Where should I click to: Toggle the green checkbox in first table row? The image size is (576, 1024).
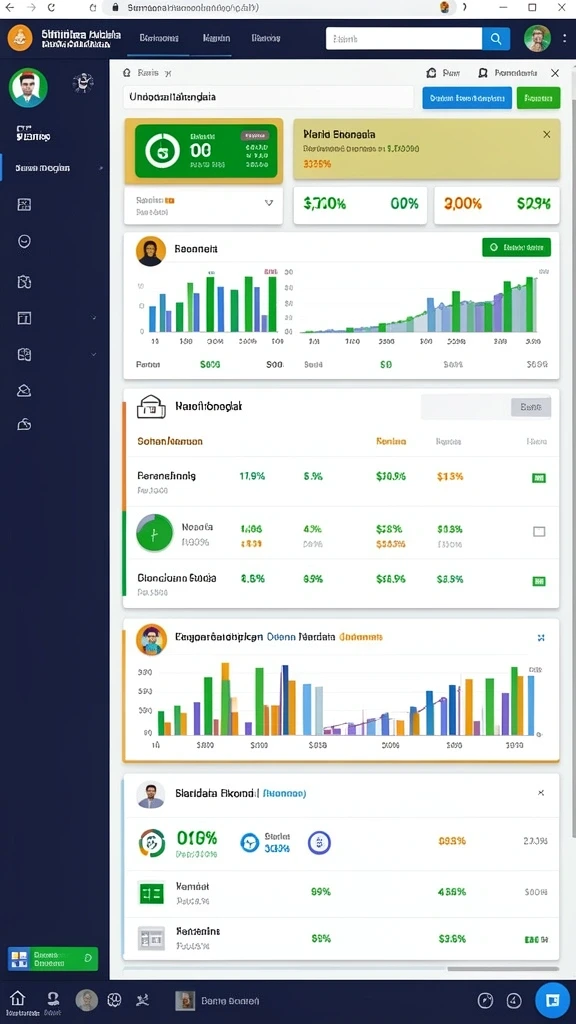(539, 478)
